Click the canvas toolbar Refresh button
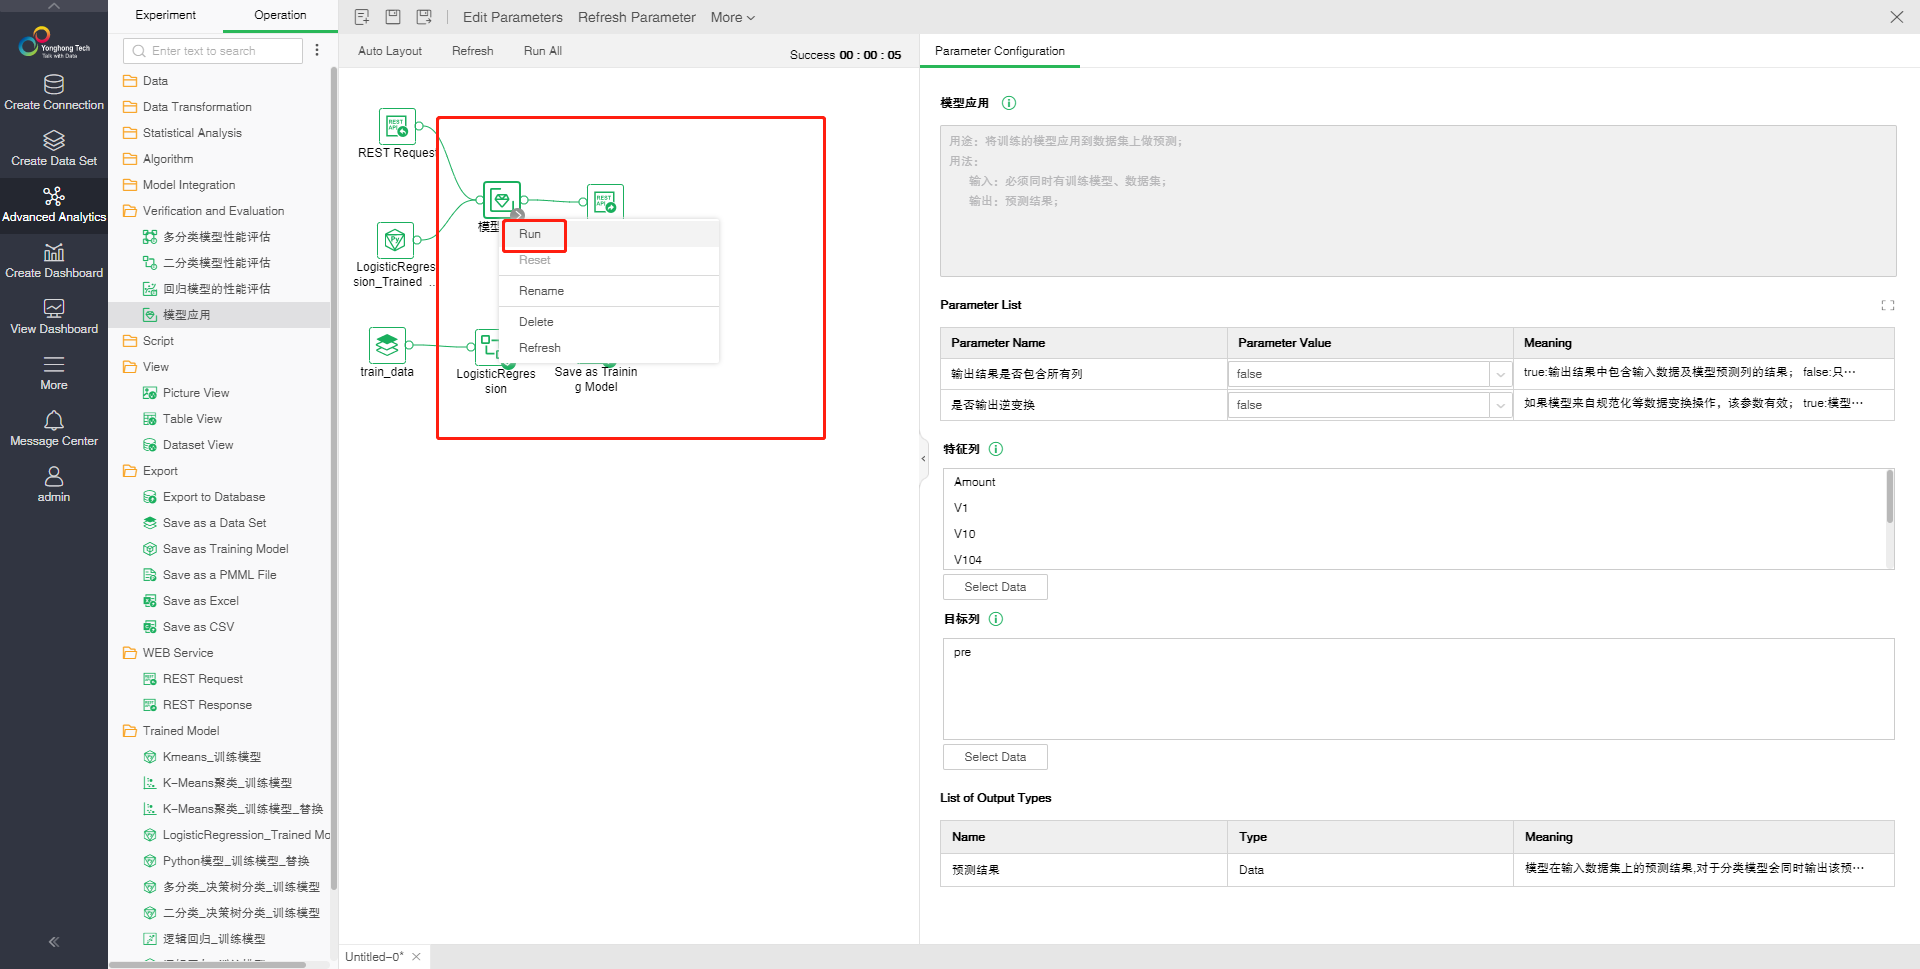This screenshot has height=969, width=1920. point(472,51)
